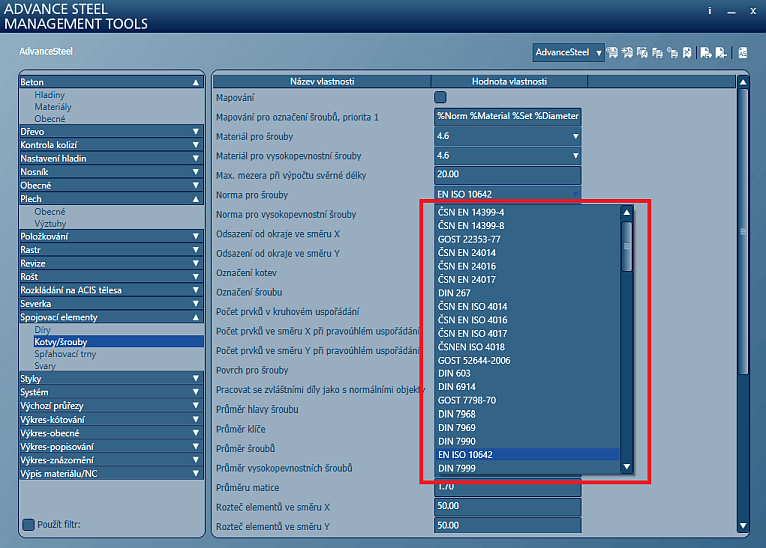Click the copy-database toolbar icon

pos(658,52)
